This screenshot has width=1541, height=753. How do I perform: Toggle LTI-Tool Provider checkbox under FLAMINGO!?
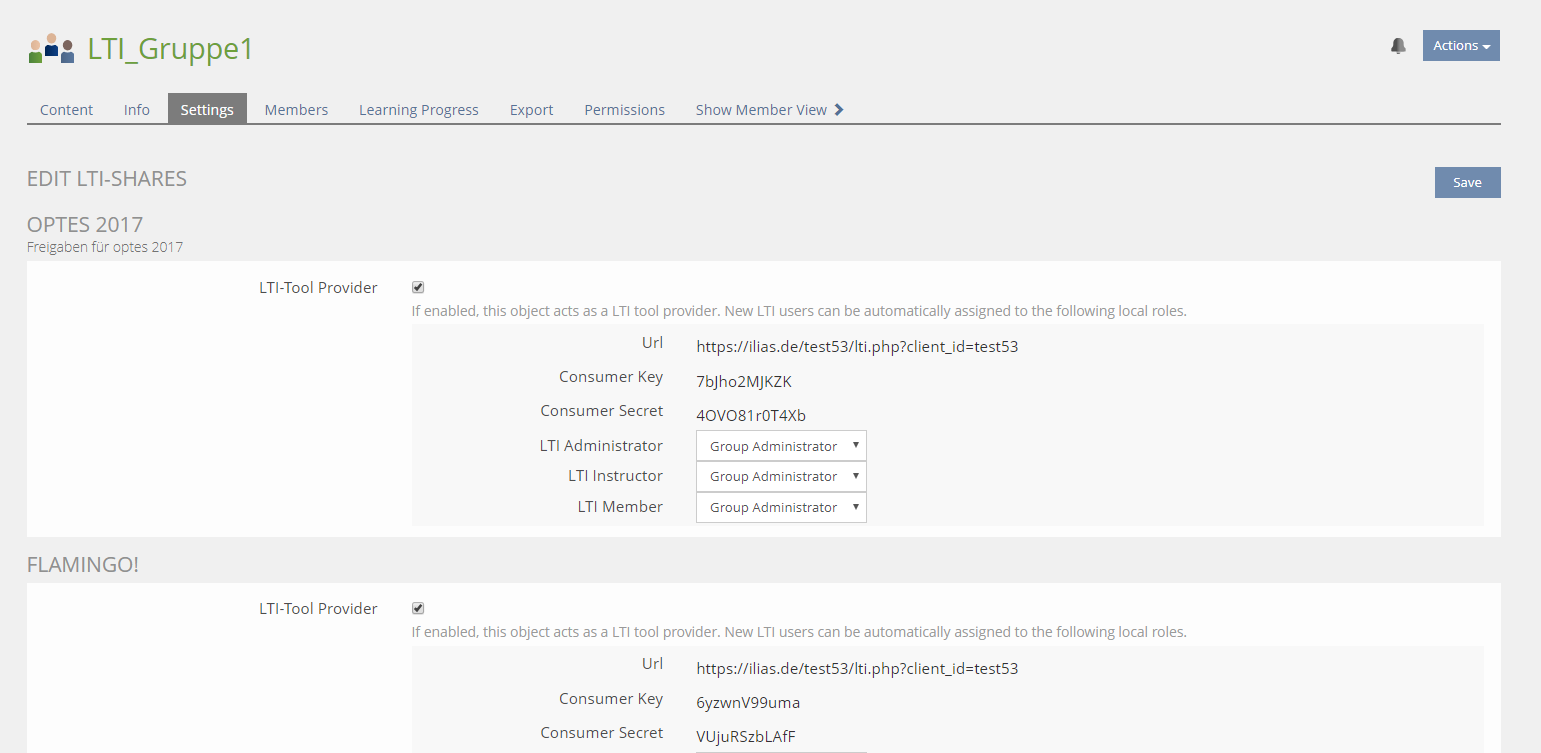click(x=418, y=608)
